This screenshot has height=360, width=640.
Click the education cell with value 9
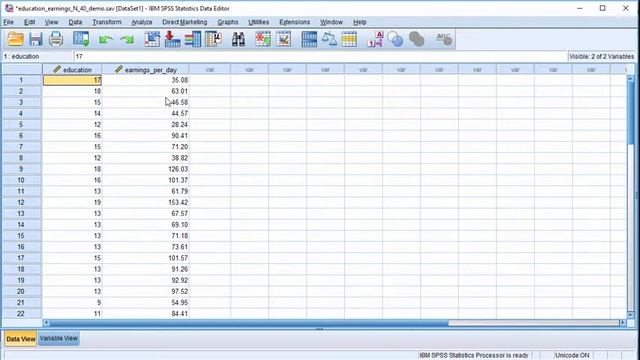[72, 302]
